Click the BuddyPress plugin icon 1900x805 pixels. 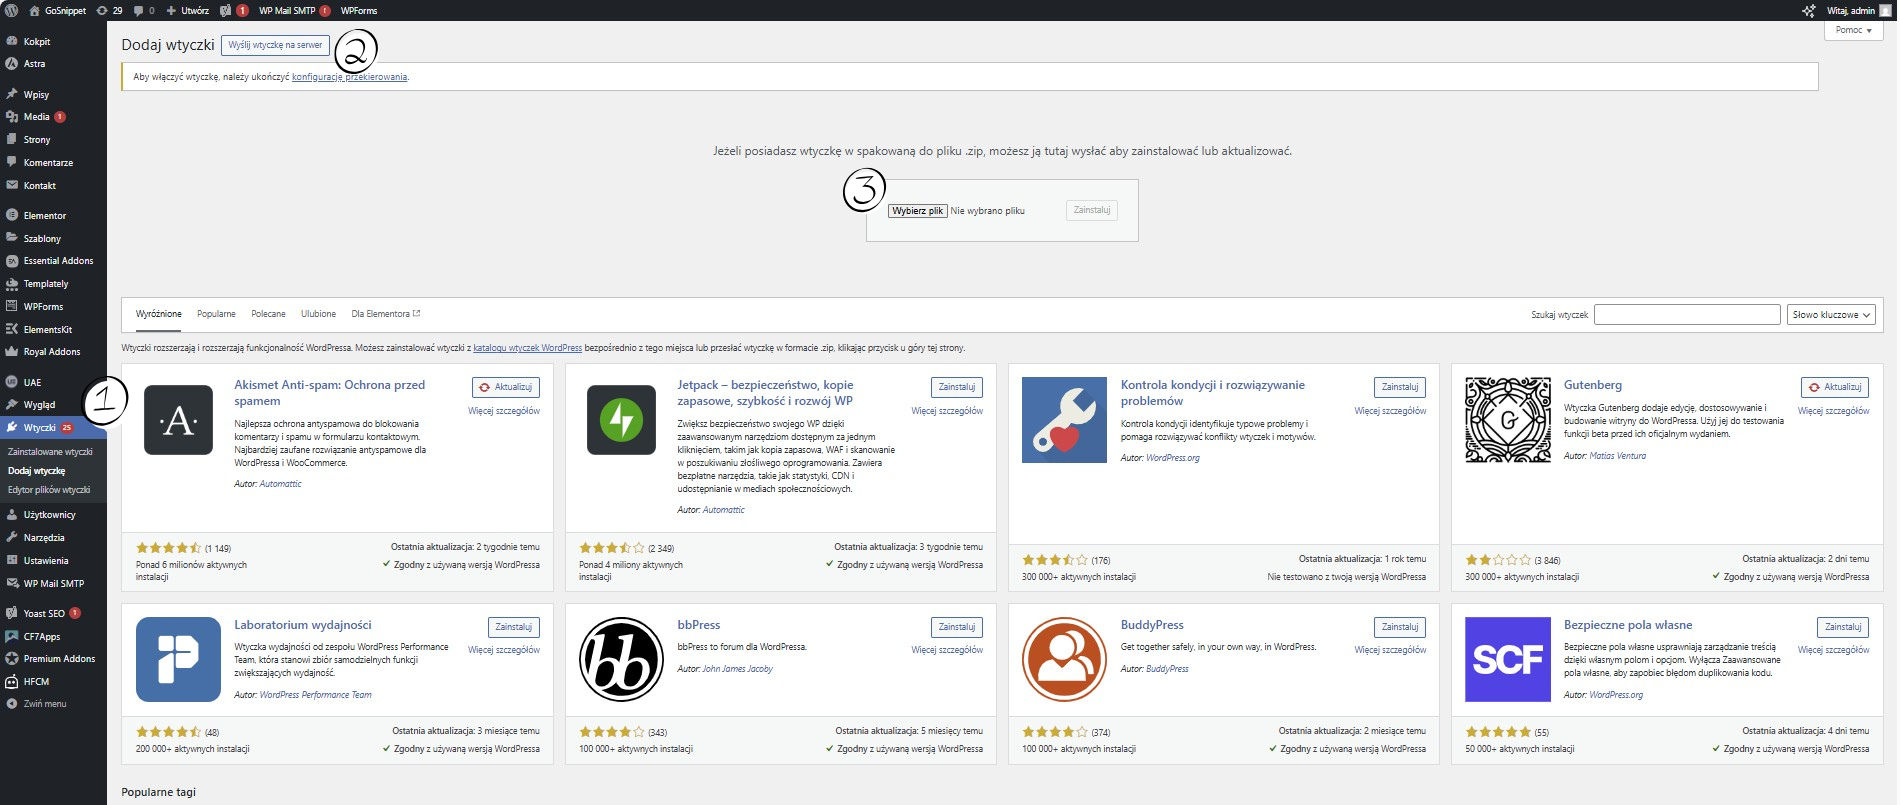[x=1064, y=659]
